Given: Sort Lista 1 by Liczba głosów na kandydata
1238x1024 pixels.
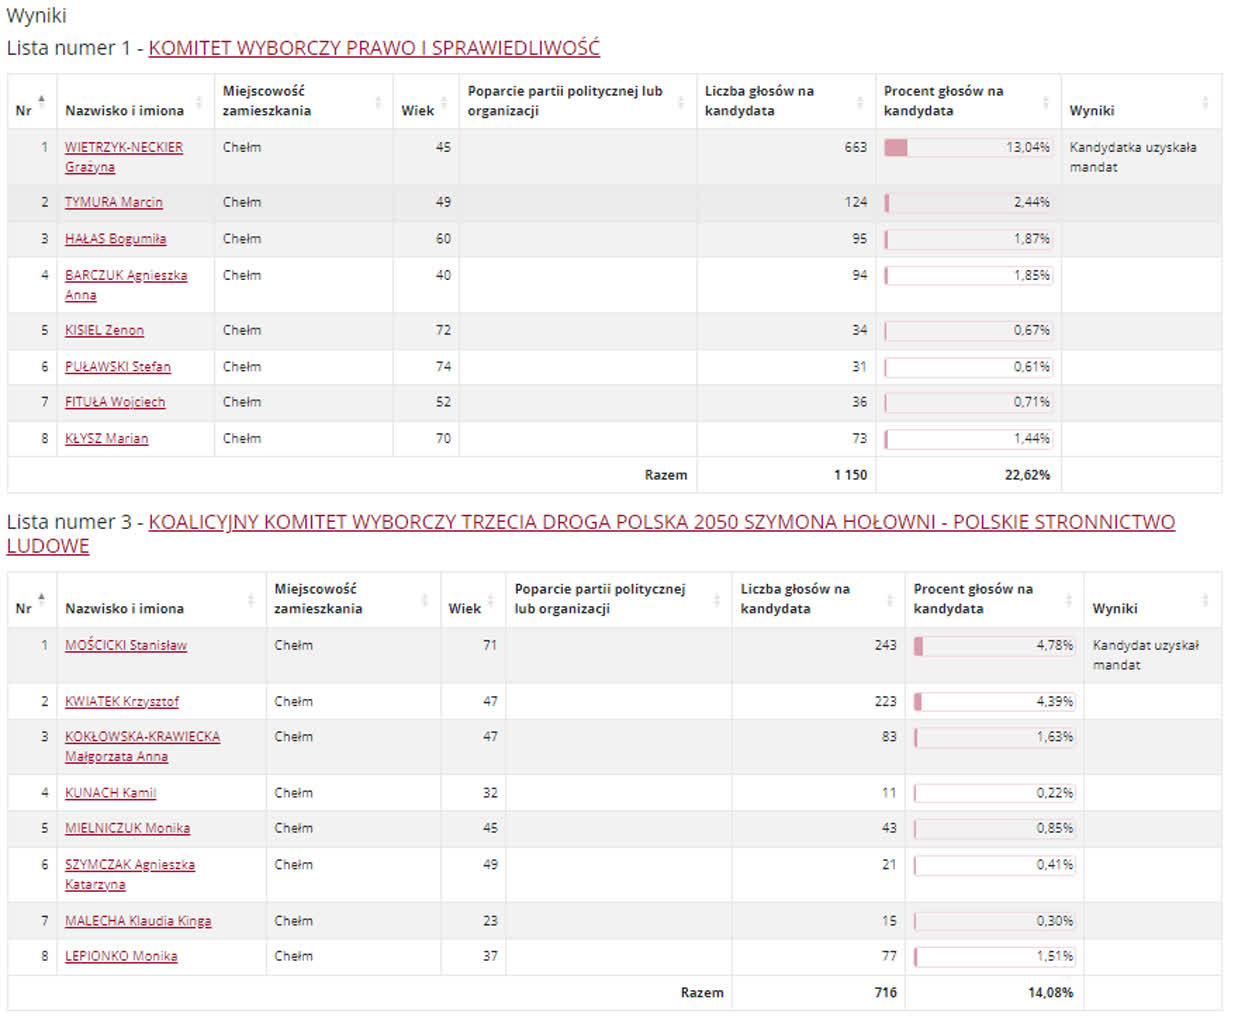Looking at the screenshot, I should (859, 100).
